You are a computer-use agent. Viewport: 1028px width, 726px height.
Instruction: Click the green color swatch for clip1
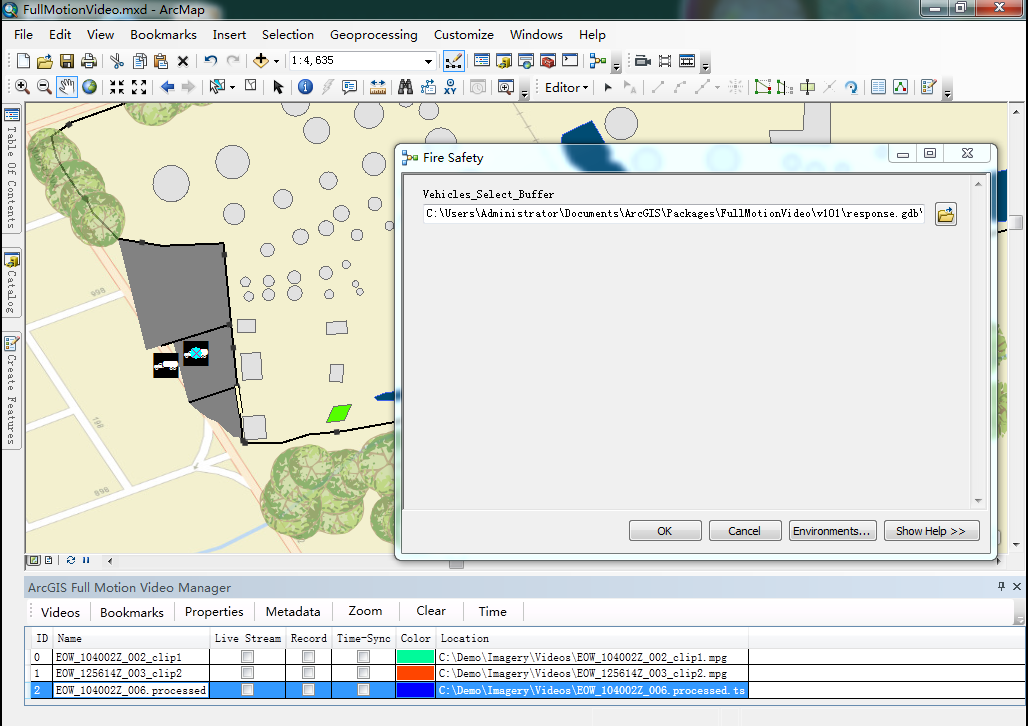pos(416,656)
